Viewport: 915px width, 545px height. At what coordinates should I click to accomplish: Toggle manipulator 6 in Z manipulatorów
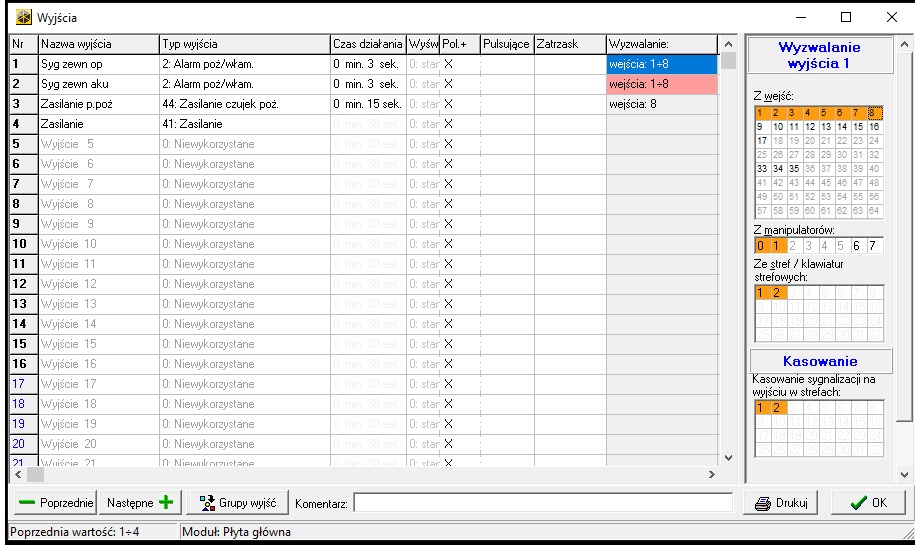click(x=858, y=246)
